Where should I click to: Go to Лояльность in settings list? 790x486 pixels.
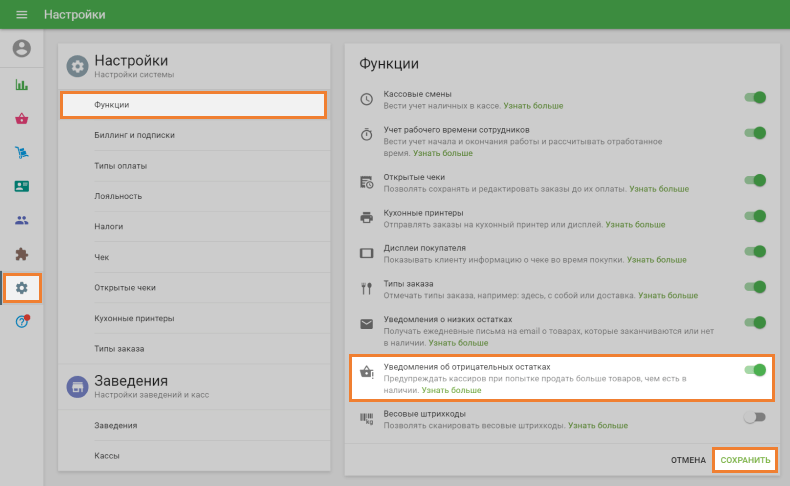(118, 196)
